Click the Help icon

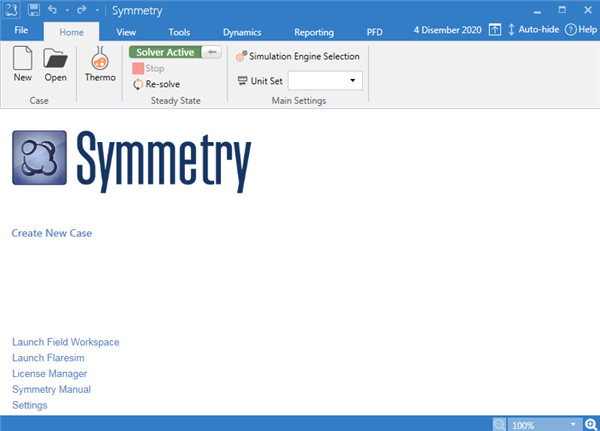point(580,31)
